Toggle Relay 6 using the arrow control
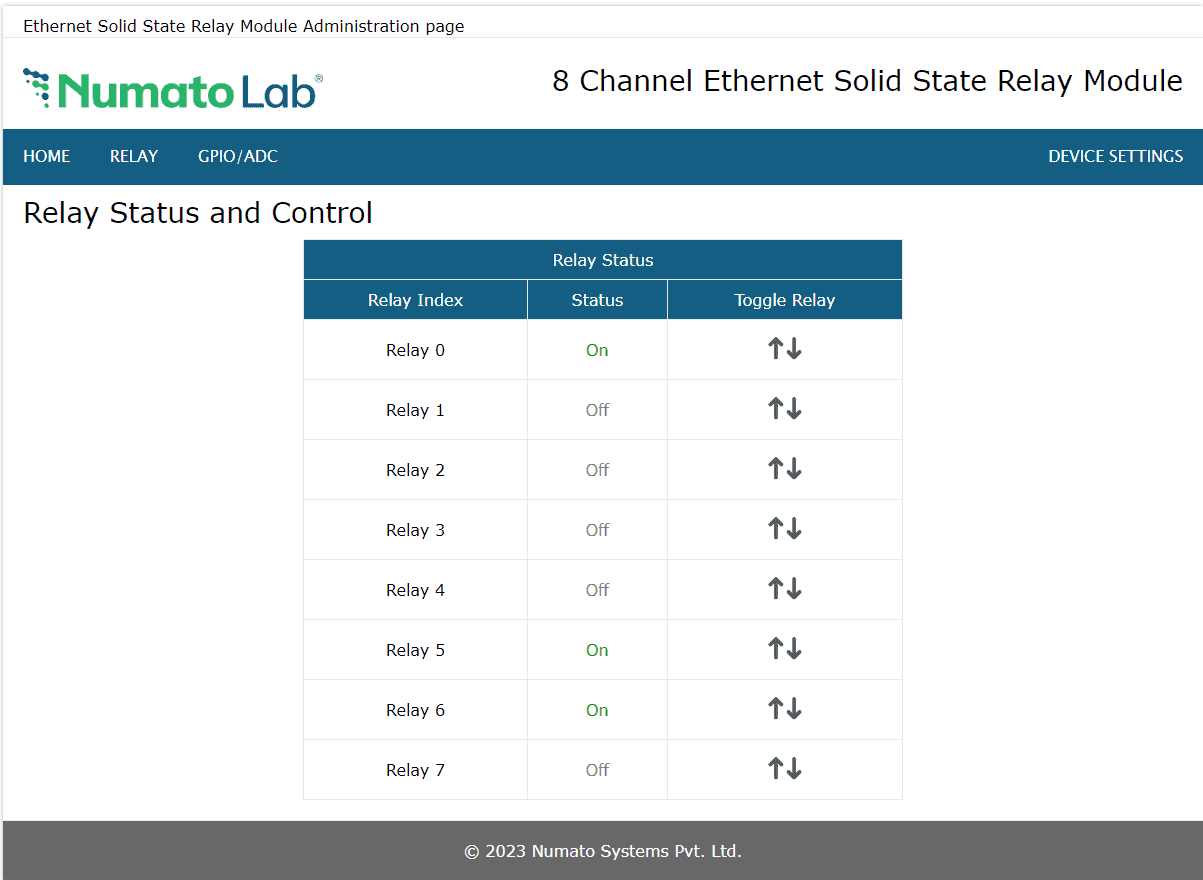 click(784, 709)
